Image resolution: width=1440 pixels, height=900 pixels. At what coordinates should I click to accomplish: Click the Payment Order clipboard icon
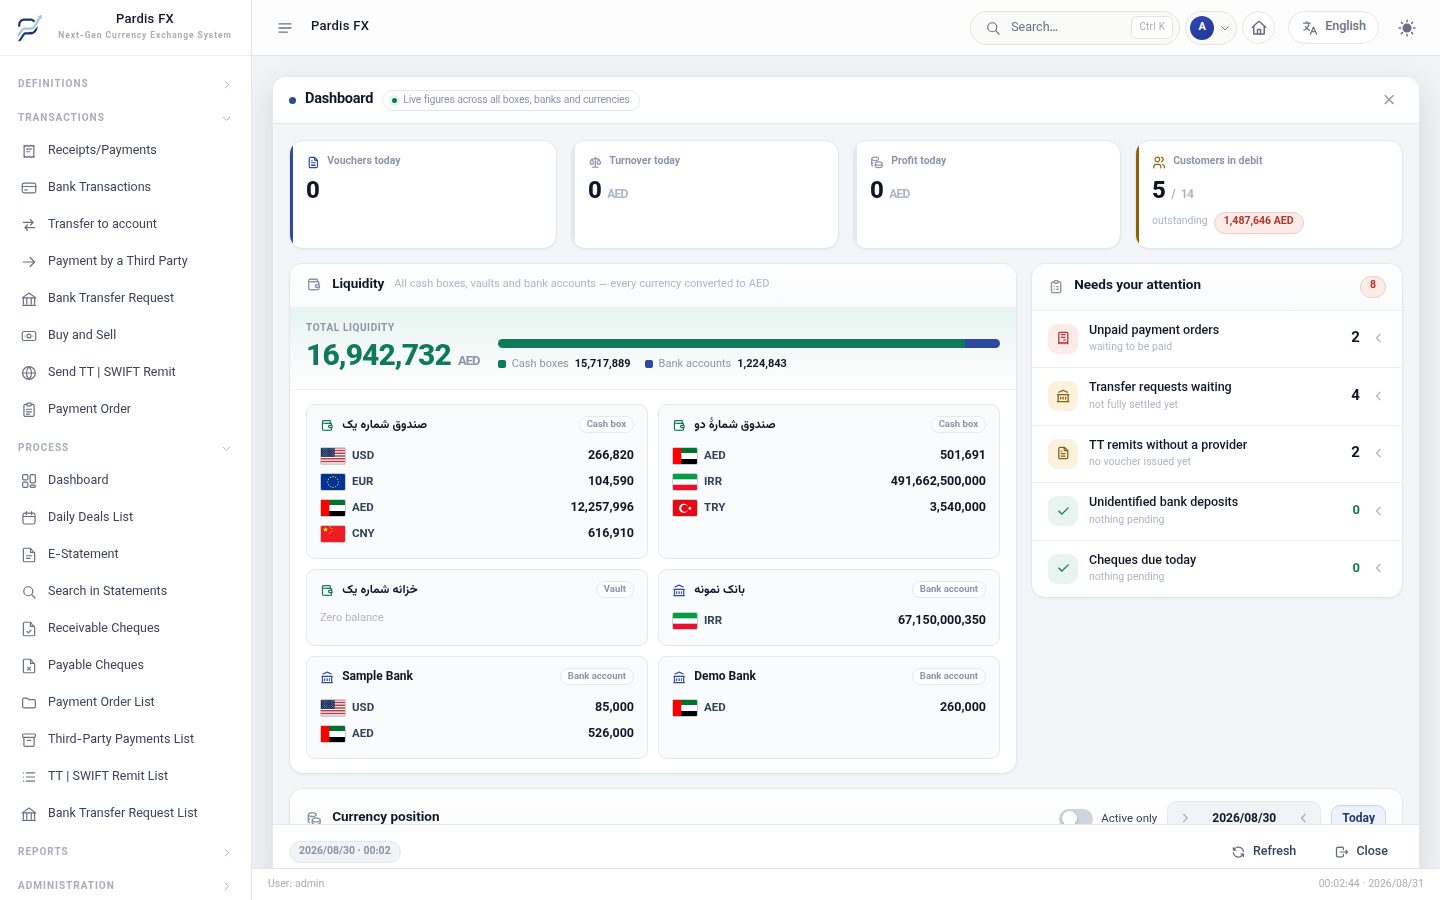[x=29, y=410]
